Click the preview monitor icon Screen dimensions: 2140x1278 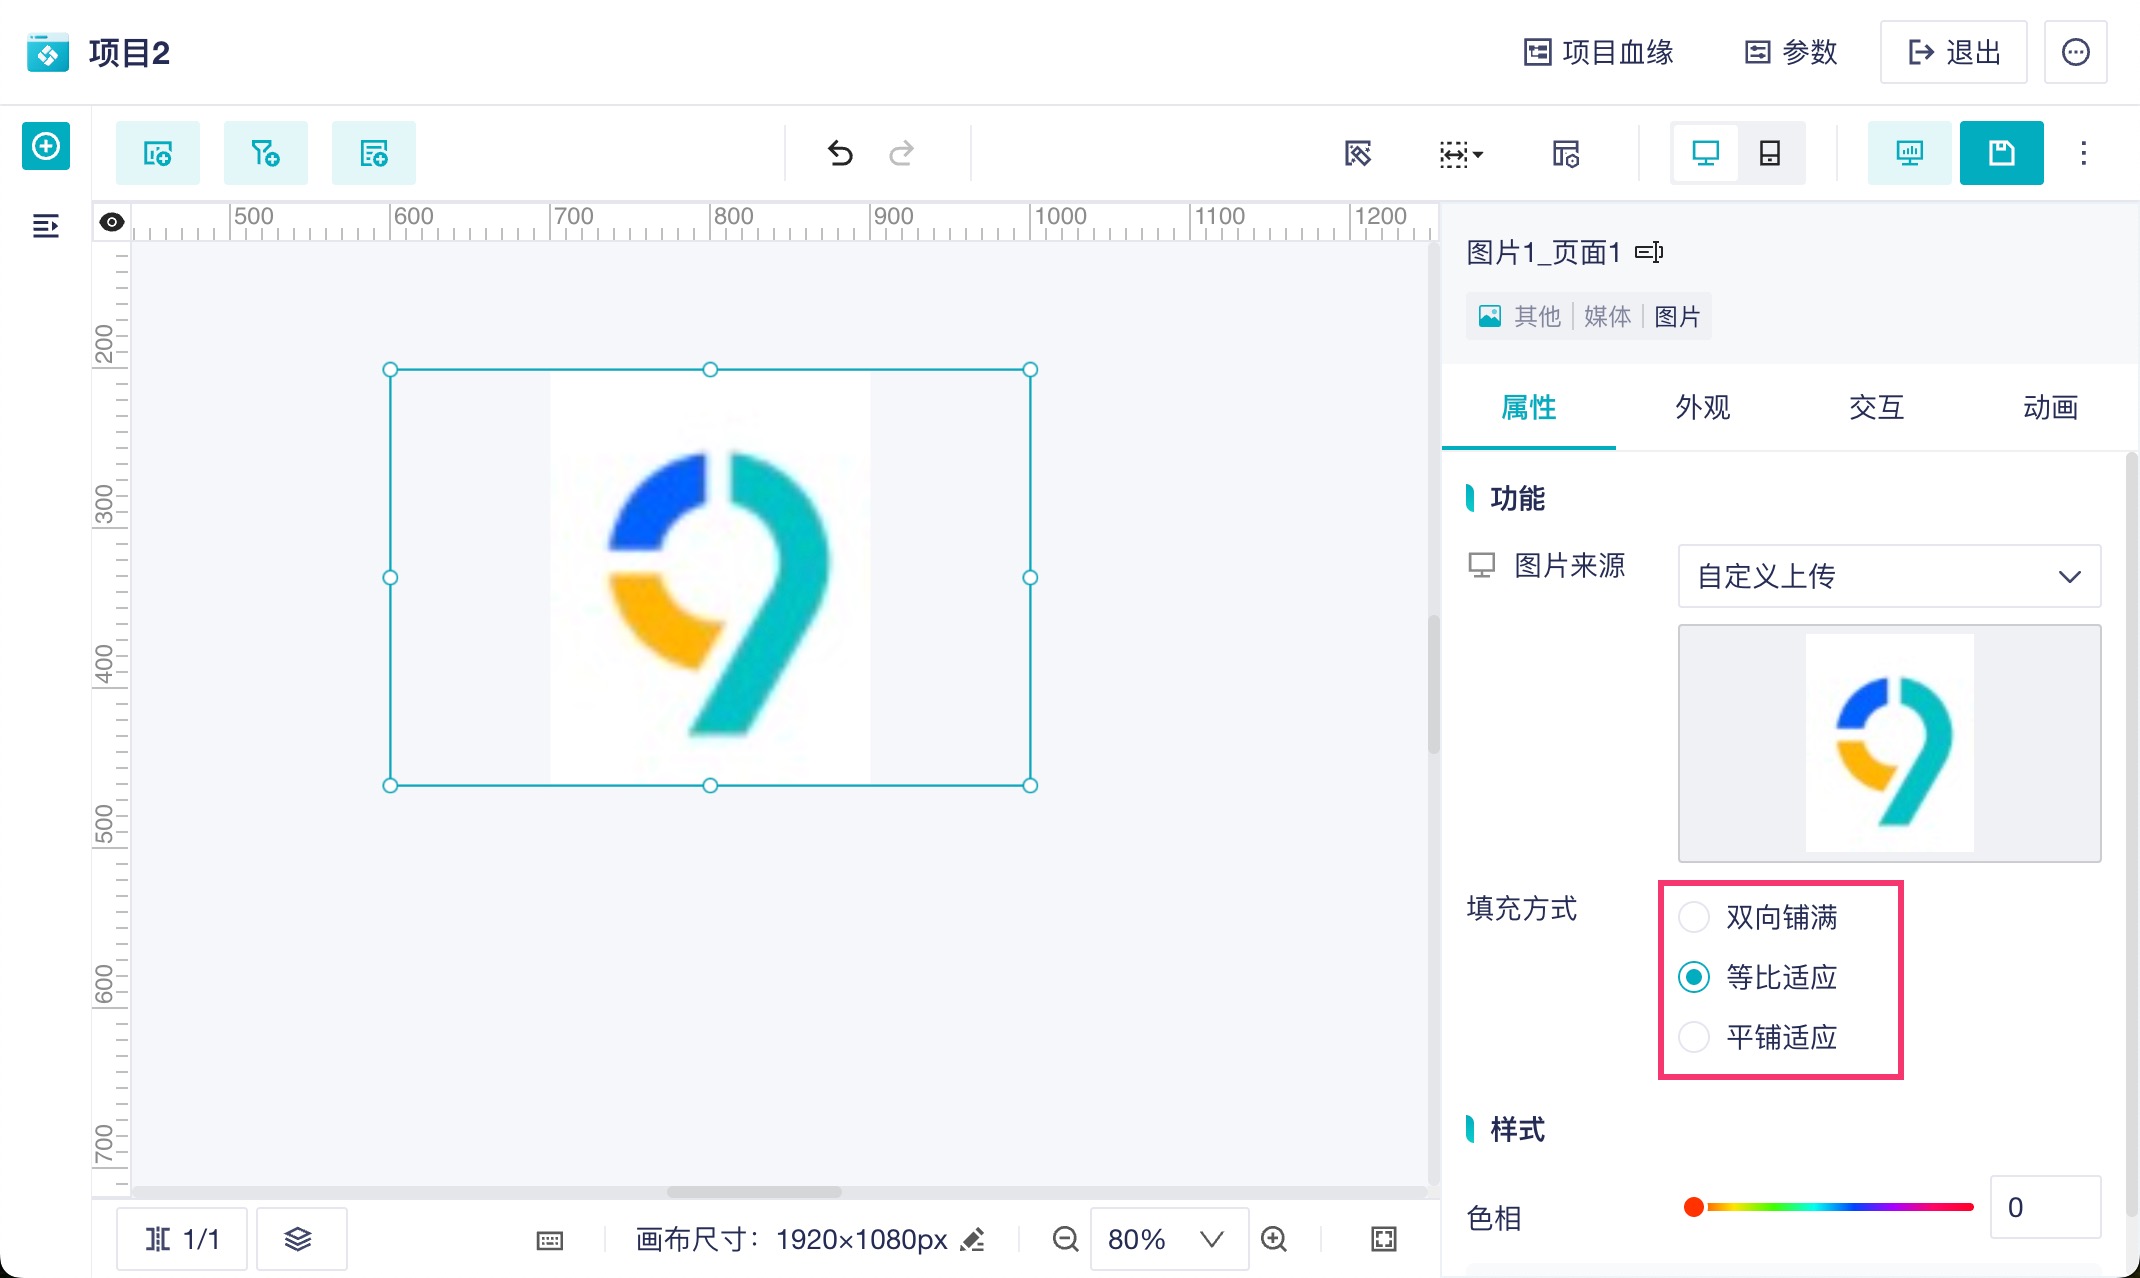(1909, 153)
